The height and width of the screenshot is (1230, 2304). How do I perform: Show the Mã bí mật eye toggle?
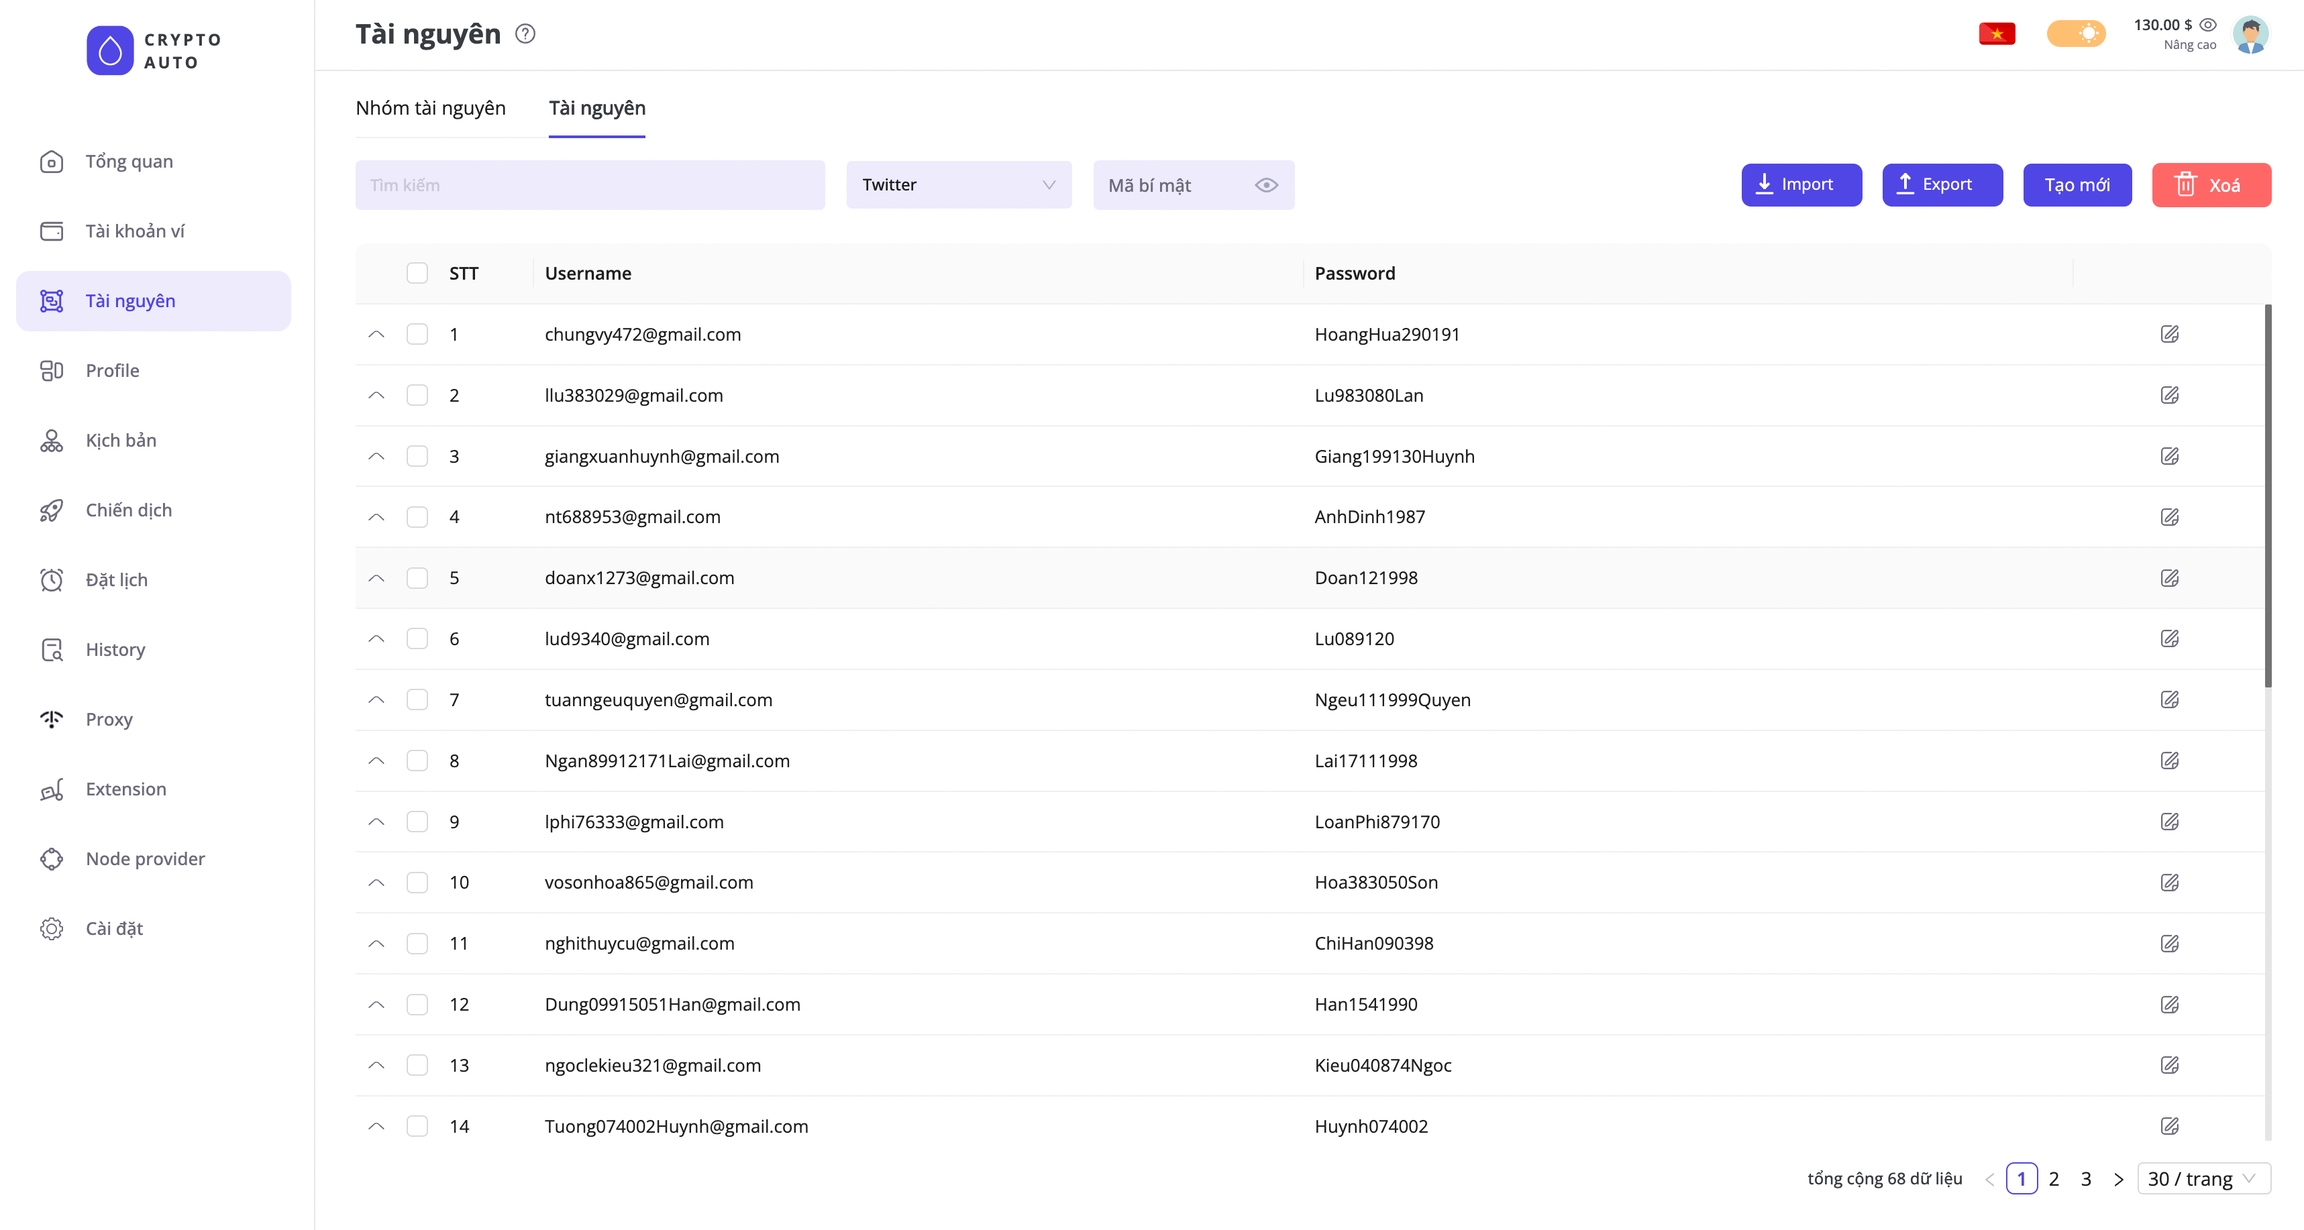pyautogui.click(x=1266, y=185)
